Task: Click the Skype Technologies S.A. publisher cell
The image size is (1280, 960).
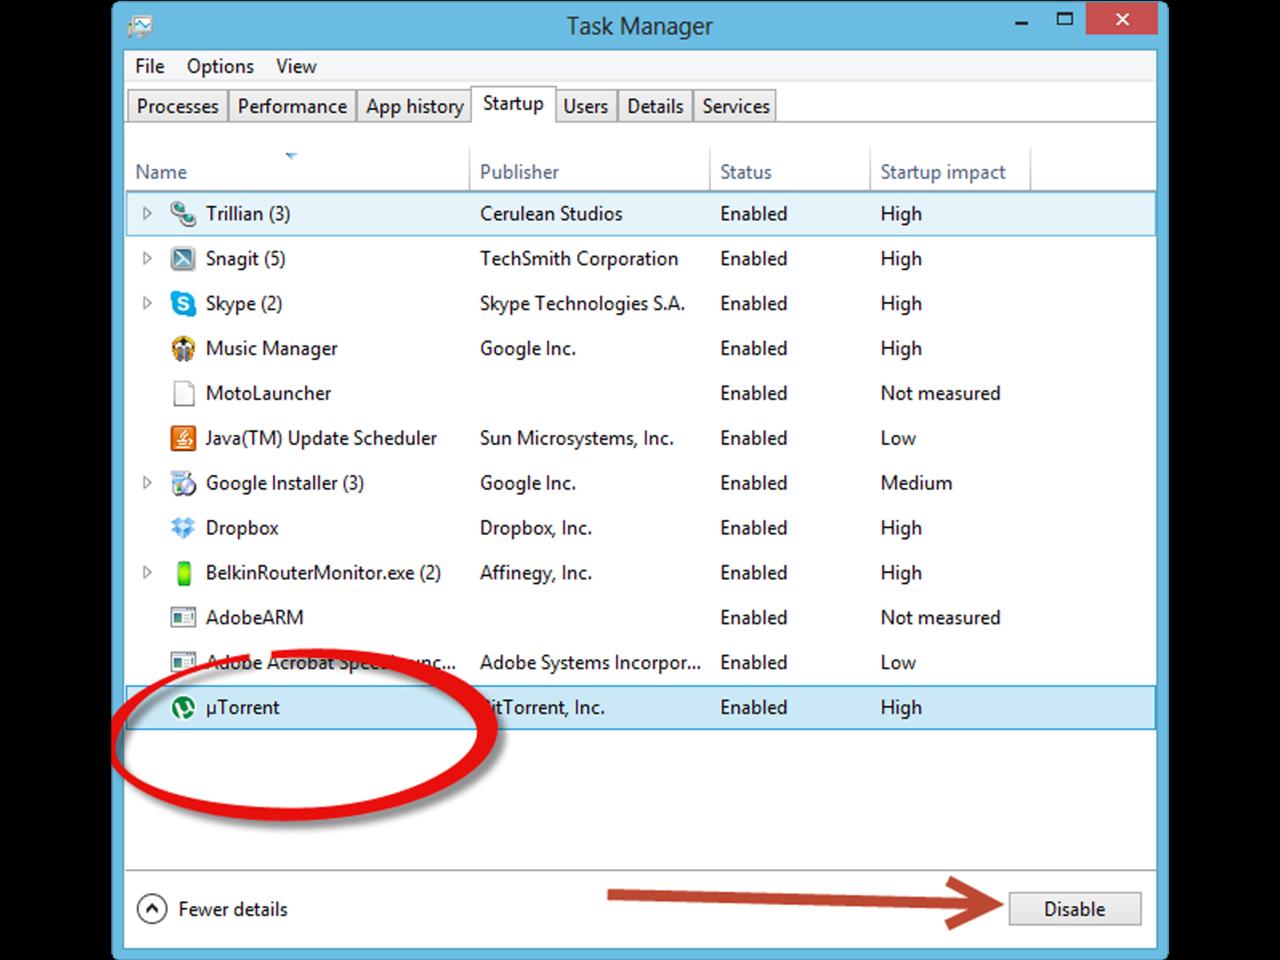Action: coord(582,303)
